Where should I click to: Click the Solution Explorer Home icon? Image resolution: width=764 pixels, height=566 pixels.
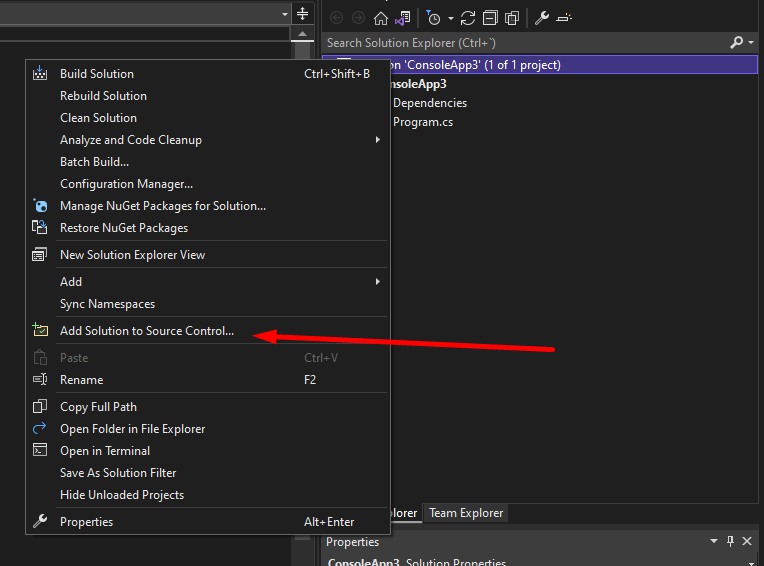click(x=380, y=18)
